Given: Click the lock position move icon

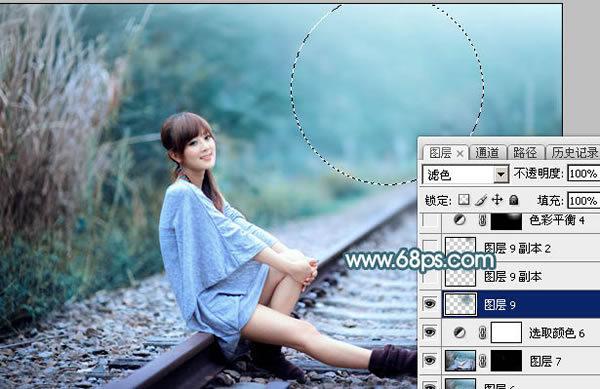Looking at the screenshot, I should point(497,200).
